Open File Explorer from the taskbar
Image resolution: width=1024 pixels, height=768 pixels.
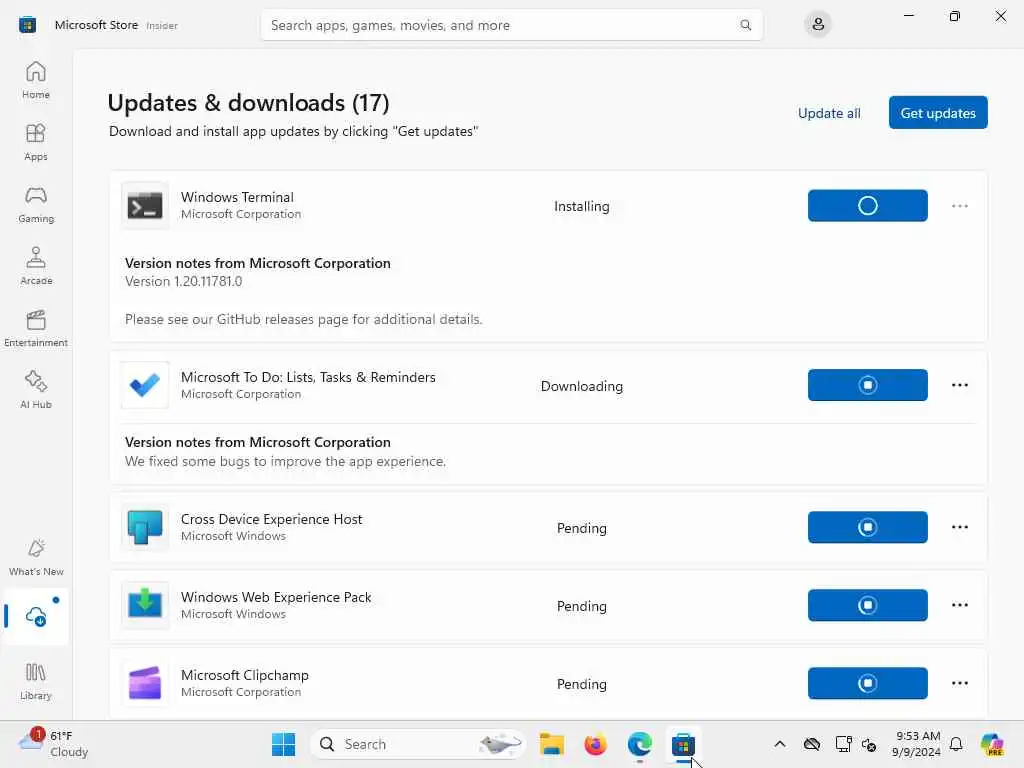(x=552, y=744)
